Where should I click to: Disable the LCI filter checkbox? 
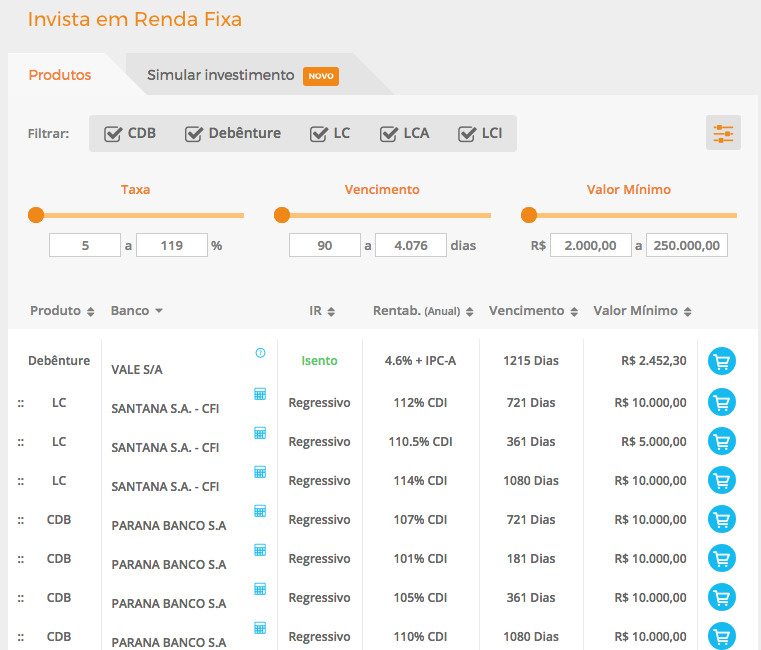(x=467, y=134)
